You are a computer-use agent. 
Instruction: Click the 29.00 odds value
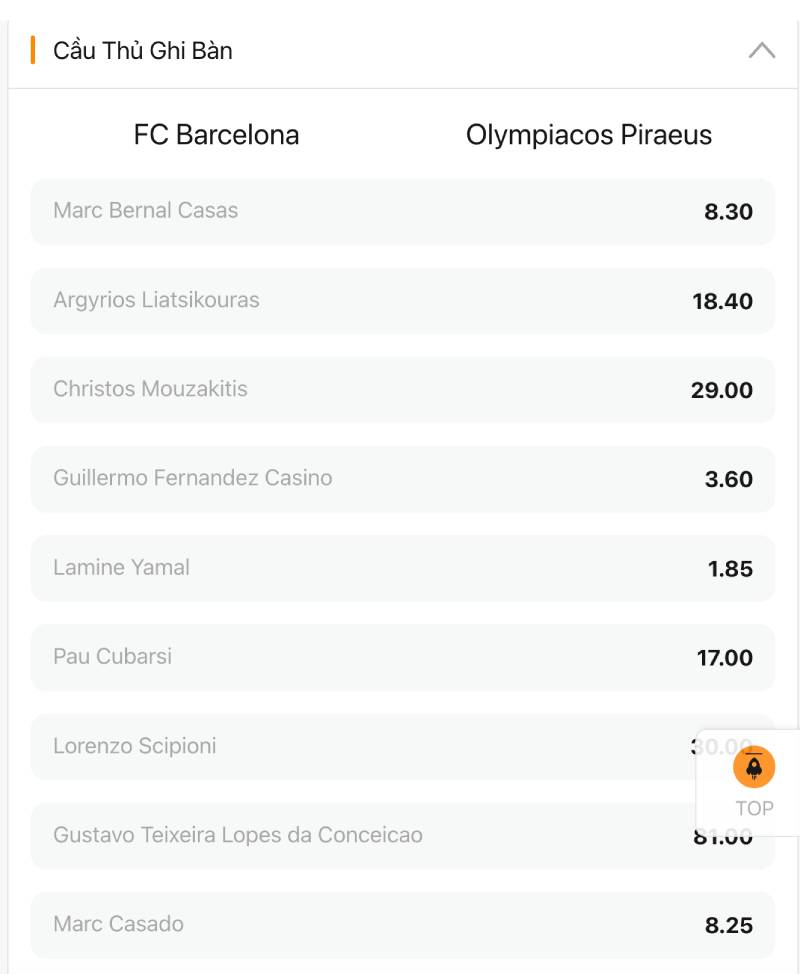click(x=721, y=391)
